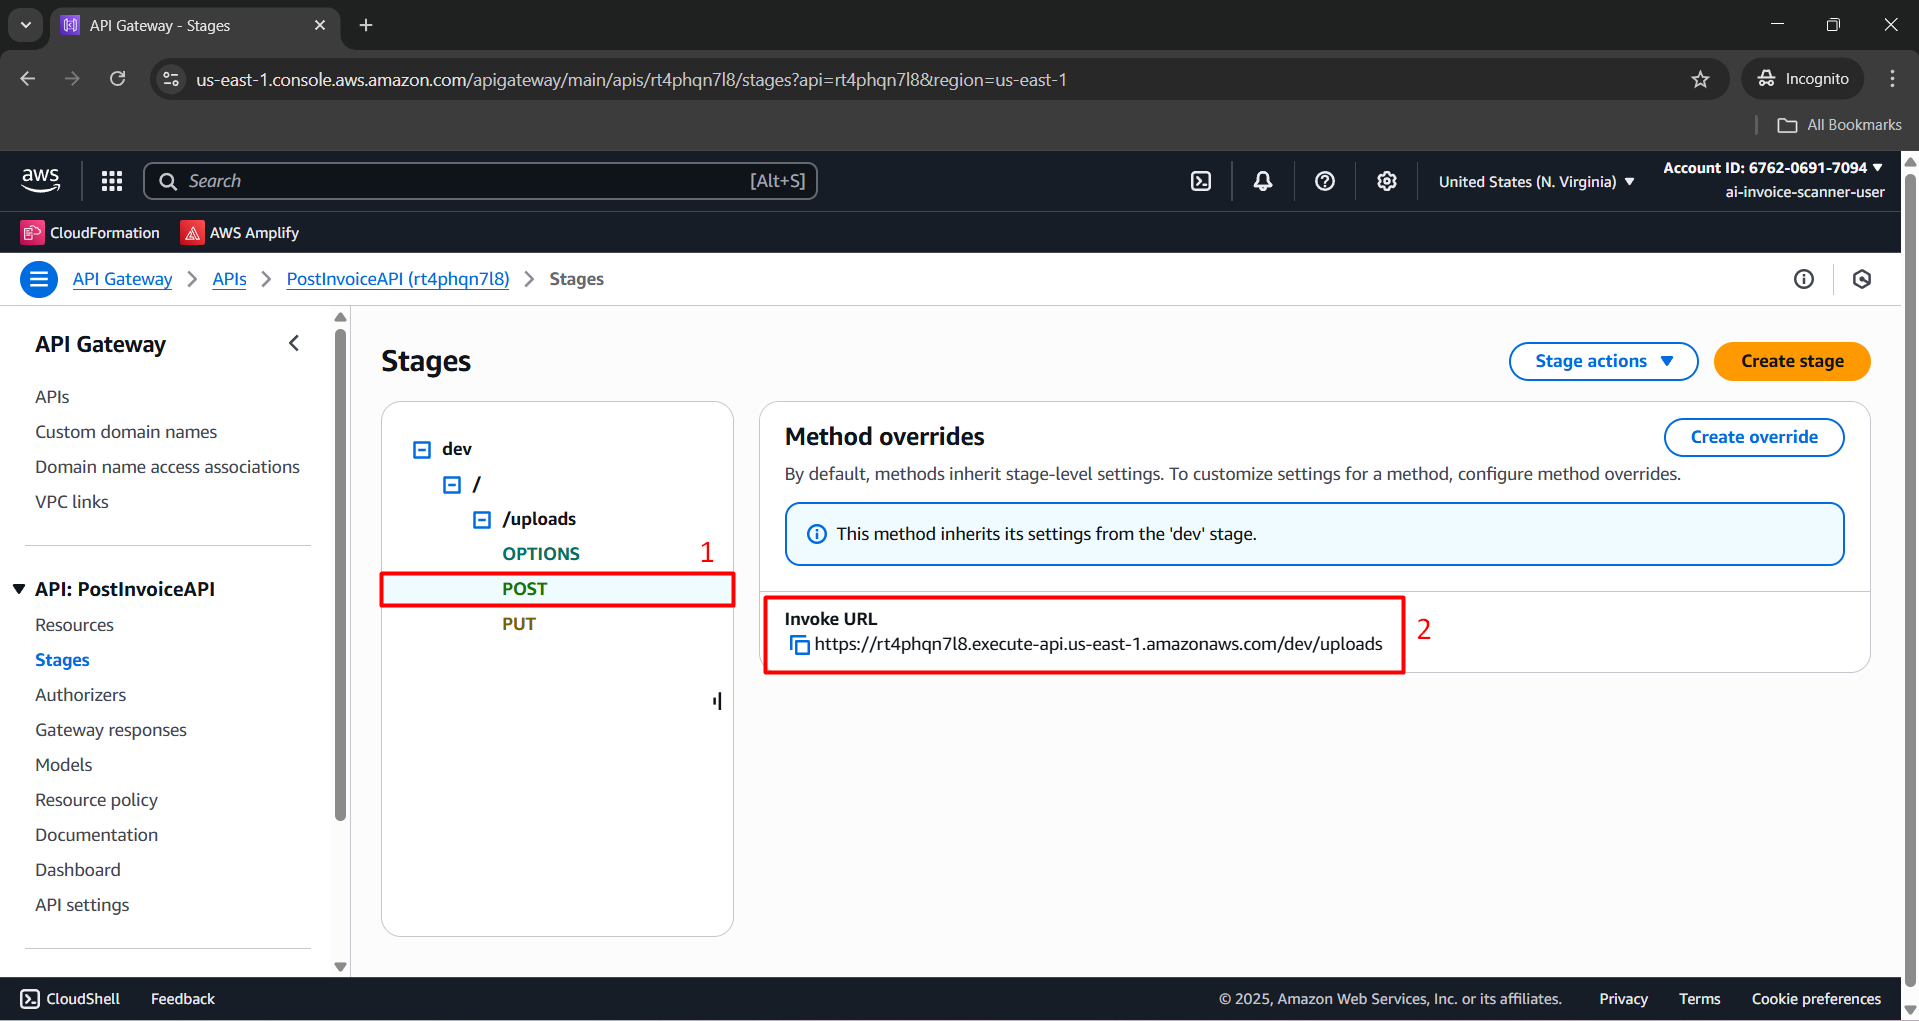Bookmark this page with star icon
This screenshot has width=1919, height=1021.
point(1700,79)
